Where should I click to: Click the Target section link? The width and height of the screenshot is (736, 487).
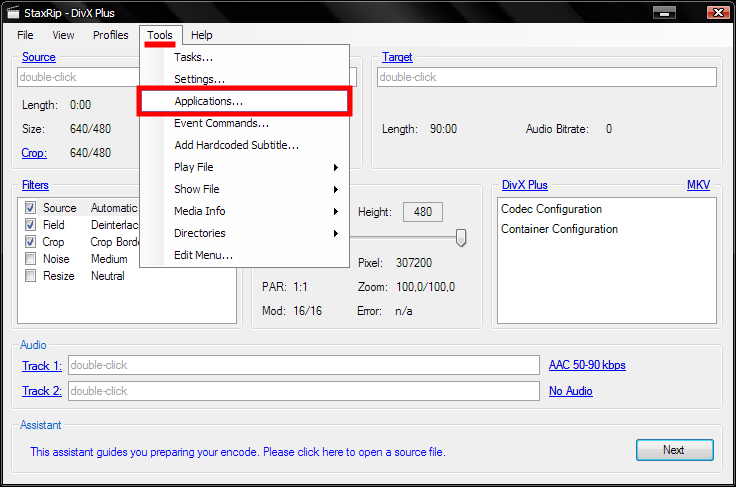pyautogui.click(x=397, y=57)
